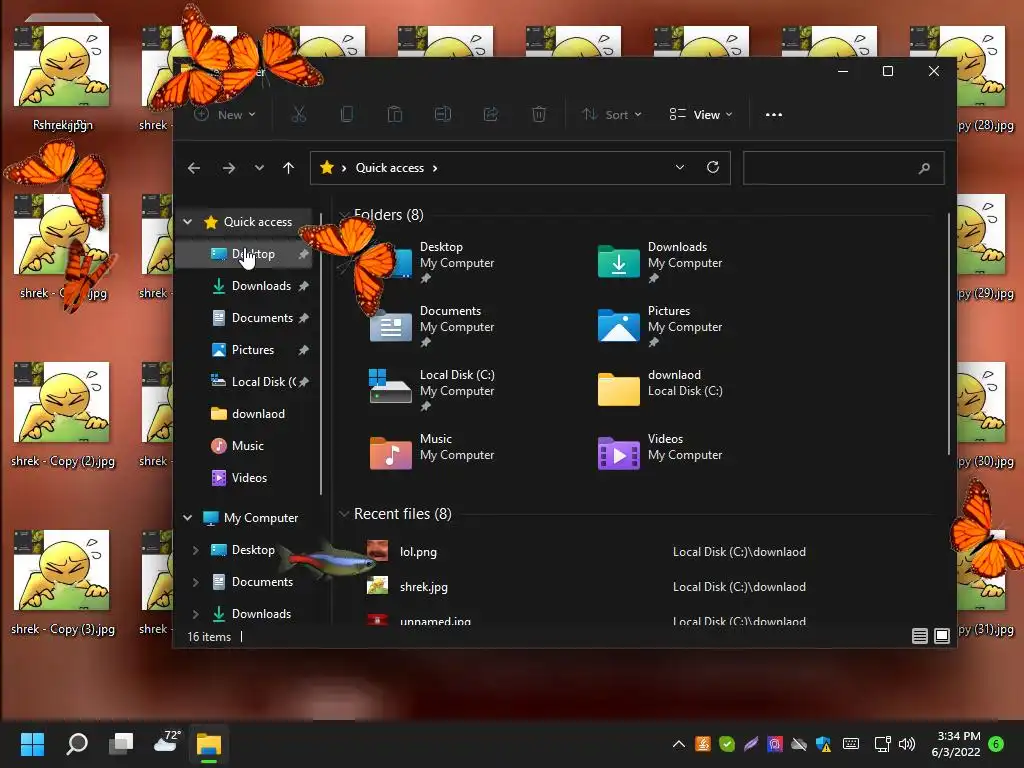The height and width of the screenshot is (768, 1024).
Task: Open the volume speaker icon in tray
Action: [x=906, y=744]
